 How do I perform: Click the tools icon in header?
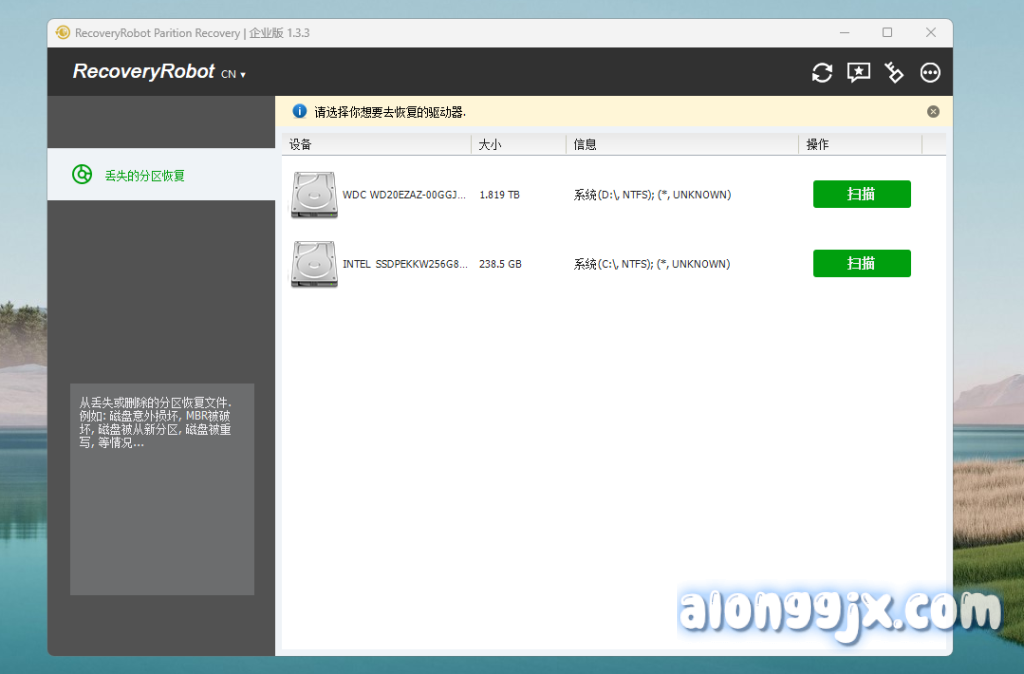(x=894, y=72)
